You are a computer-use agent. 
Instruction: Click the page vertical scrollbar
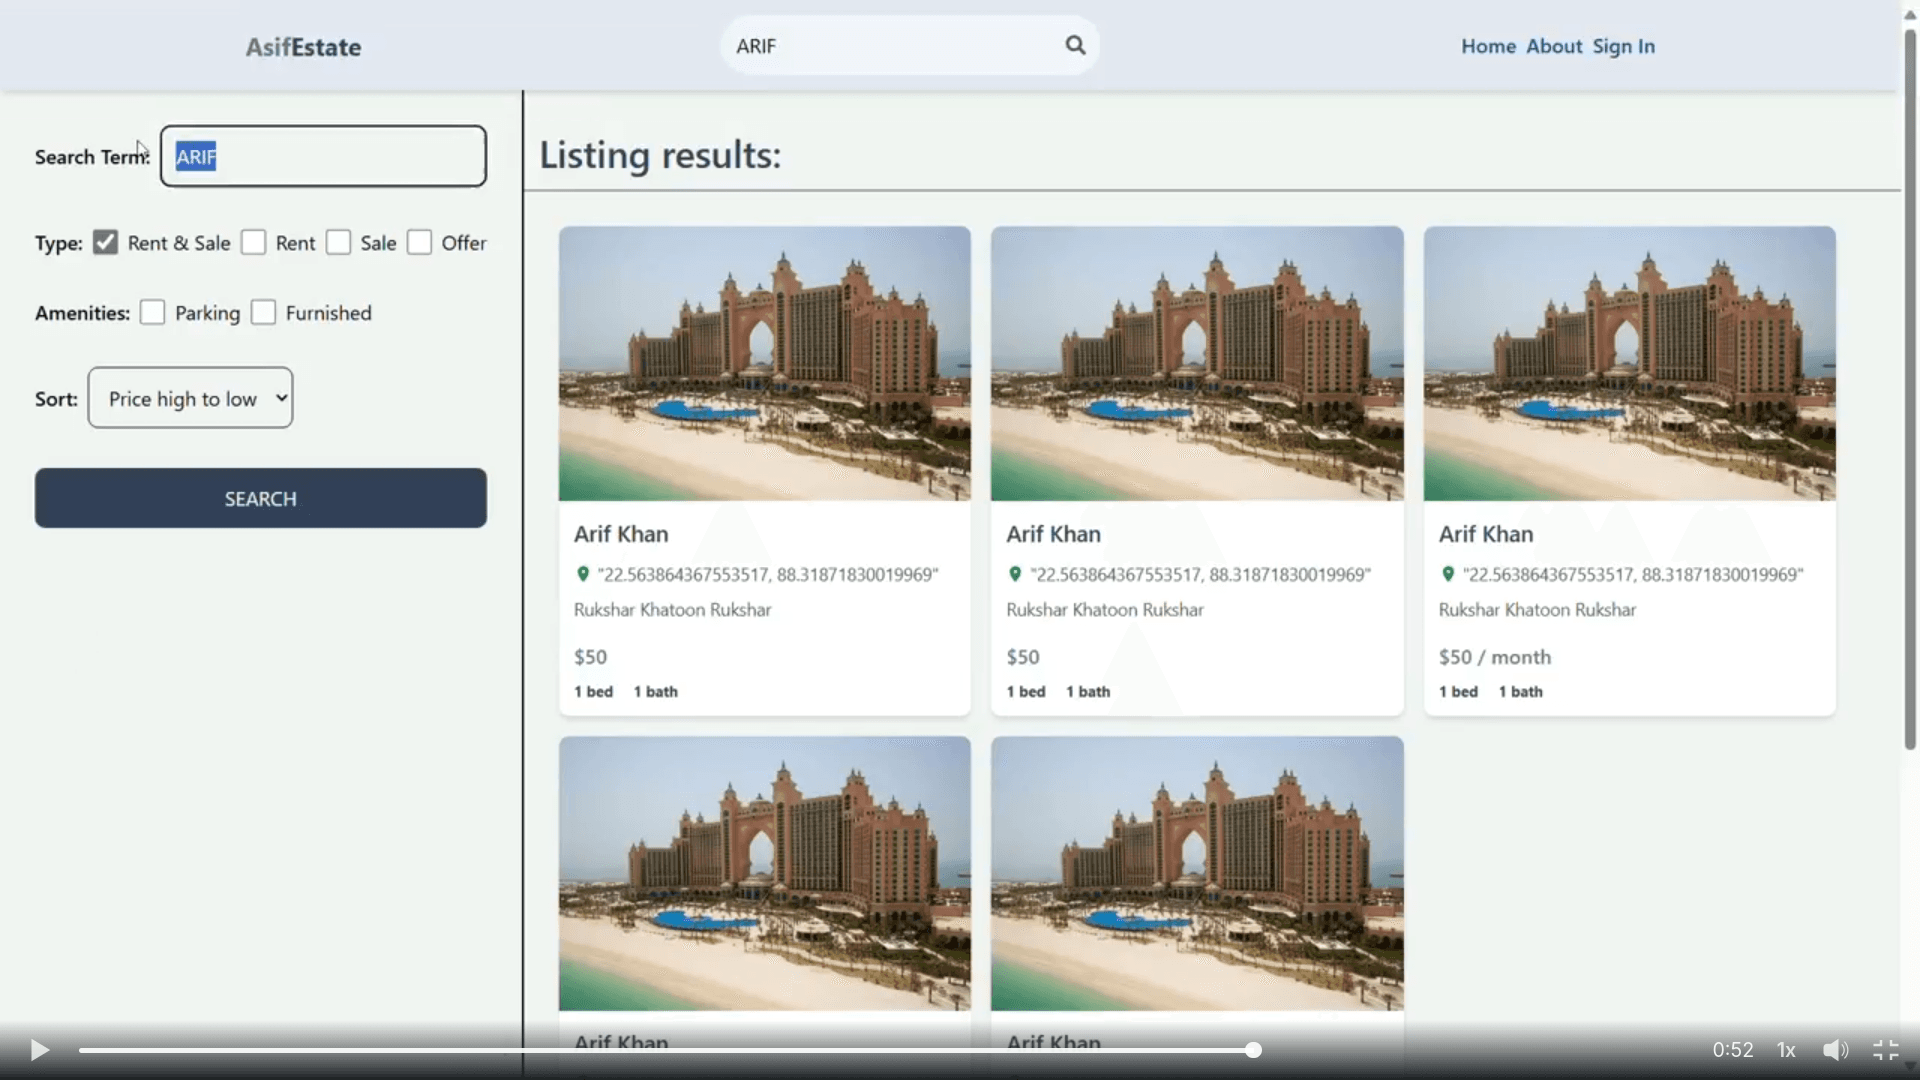(1910, 390)
